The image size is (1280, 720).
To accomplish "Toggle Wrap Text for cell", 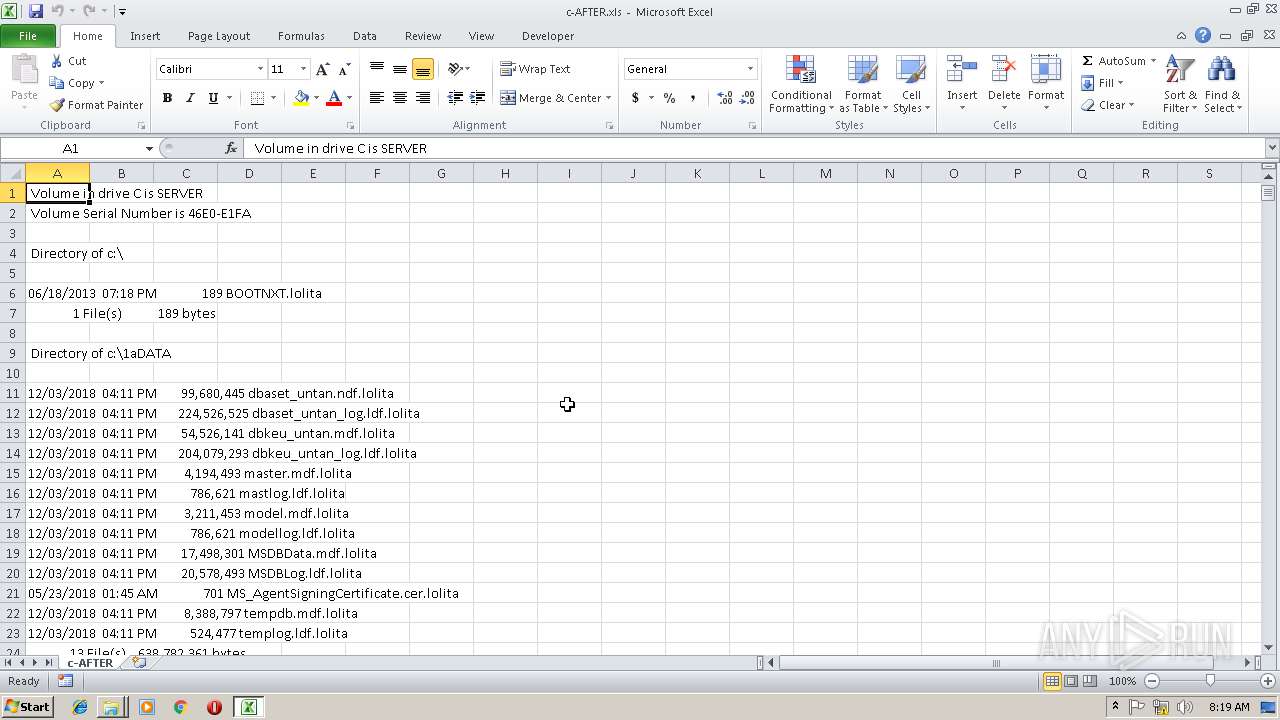I will pyautogui.click(x=535, y=69).
